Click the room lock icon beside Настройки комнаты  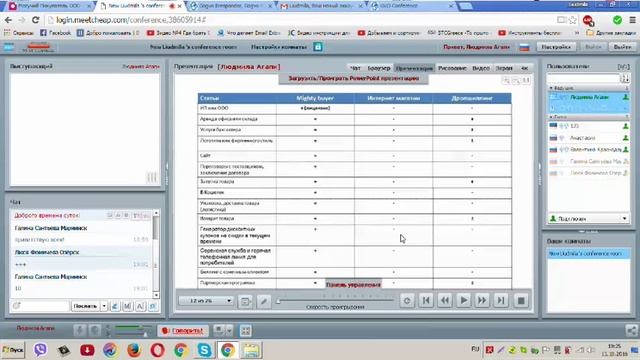coord(318,47)
